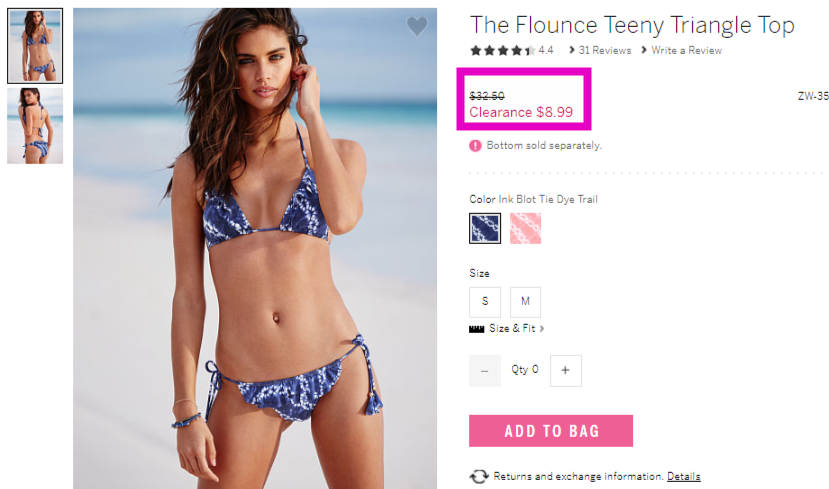Select the front view thumbnail
The height and width of the screenshot is (489, 829).
point(35,46)
